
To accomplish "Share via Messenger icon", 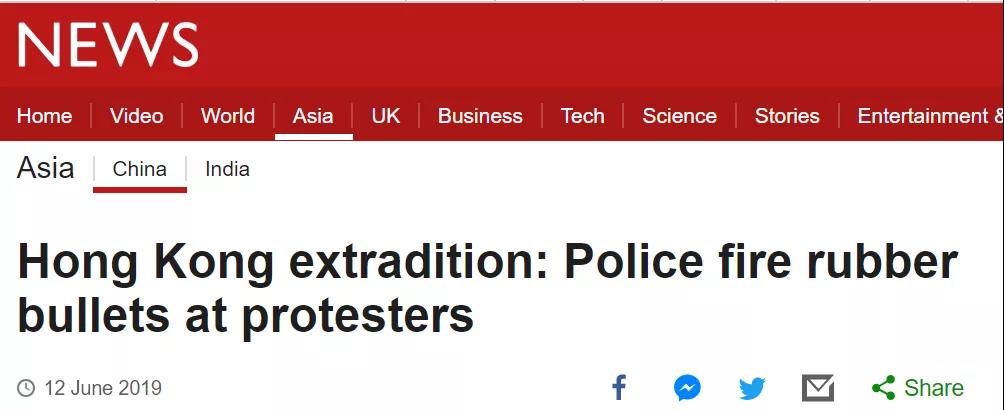I will tap(687, 388).
